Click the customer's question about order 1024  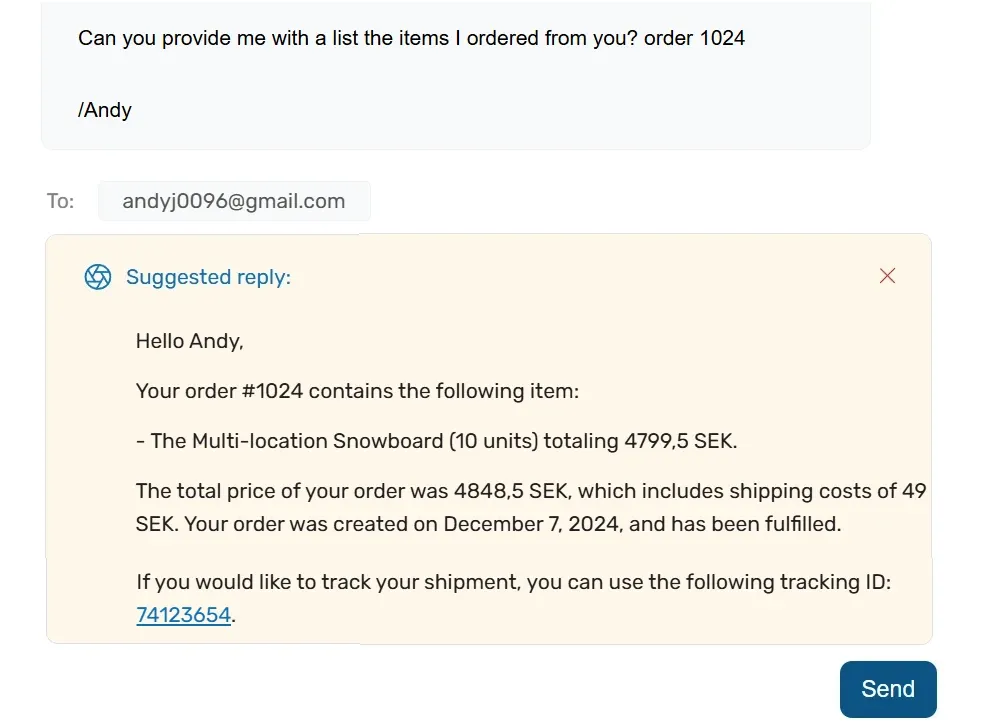point(411,38)
